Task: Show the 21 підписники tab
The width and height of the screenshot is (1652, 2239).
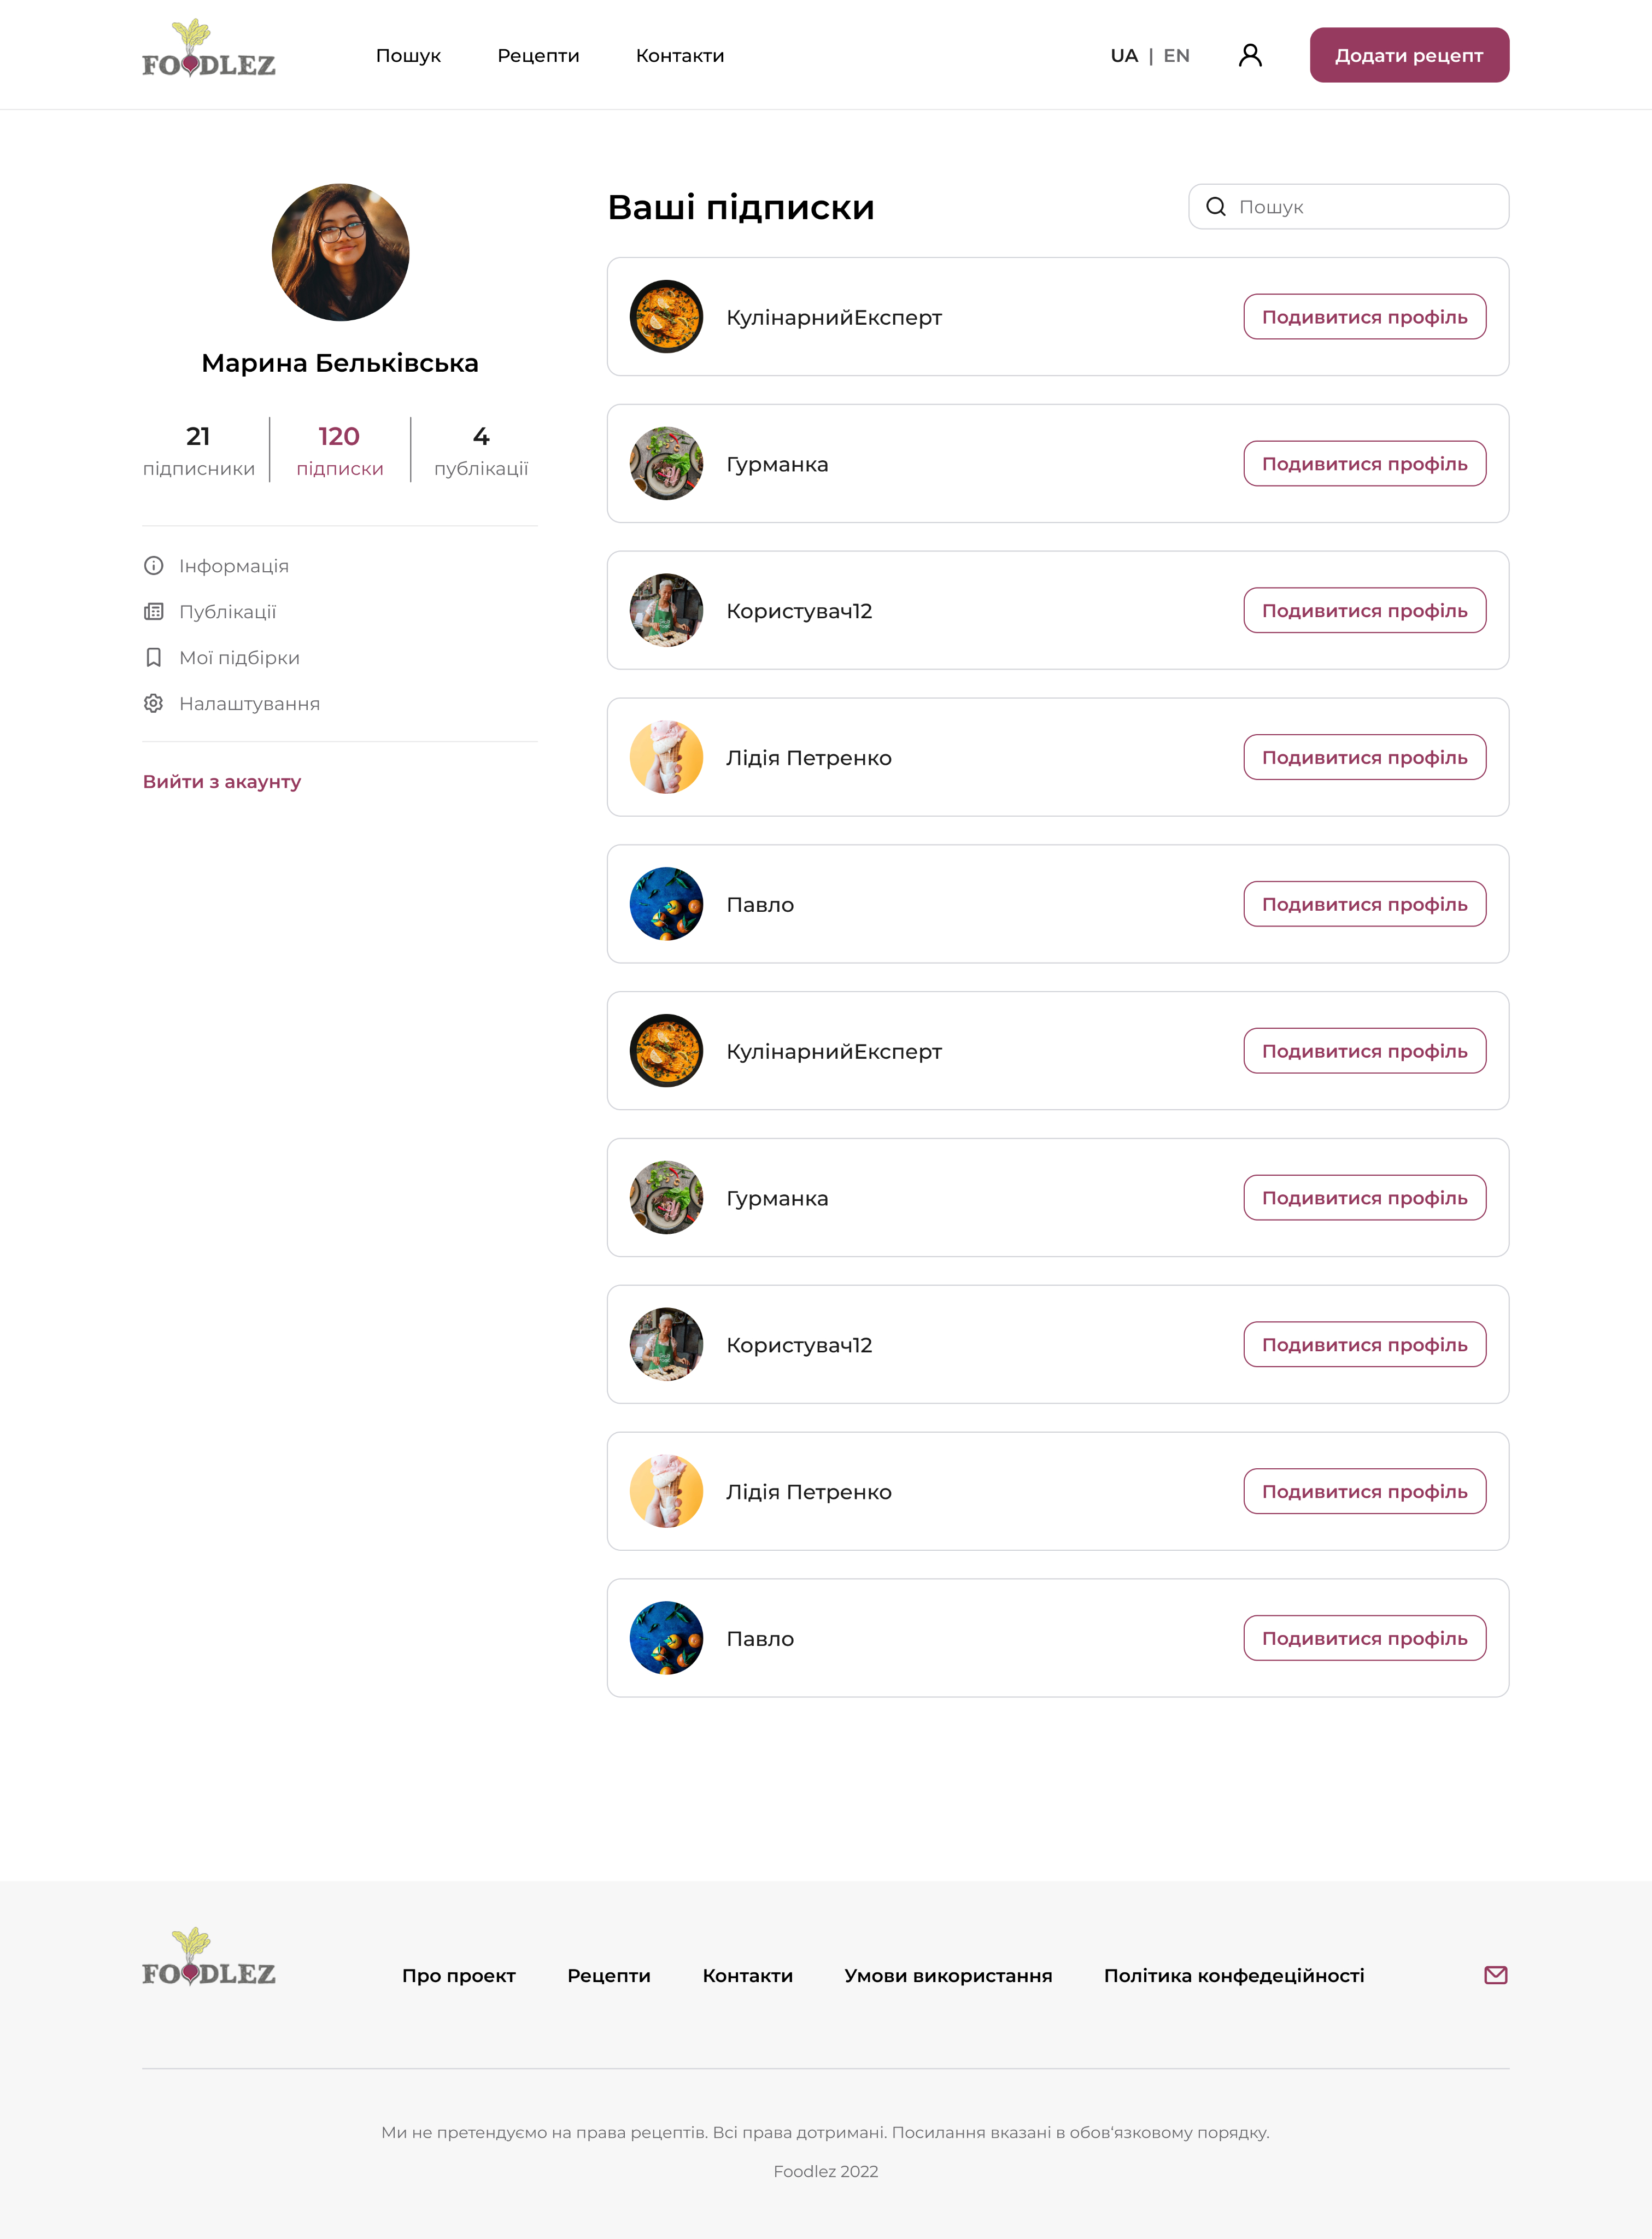Action: pos(199,450)
